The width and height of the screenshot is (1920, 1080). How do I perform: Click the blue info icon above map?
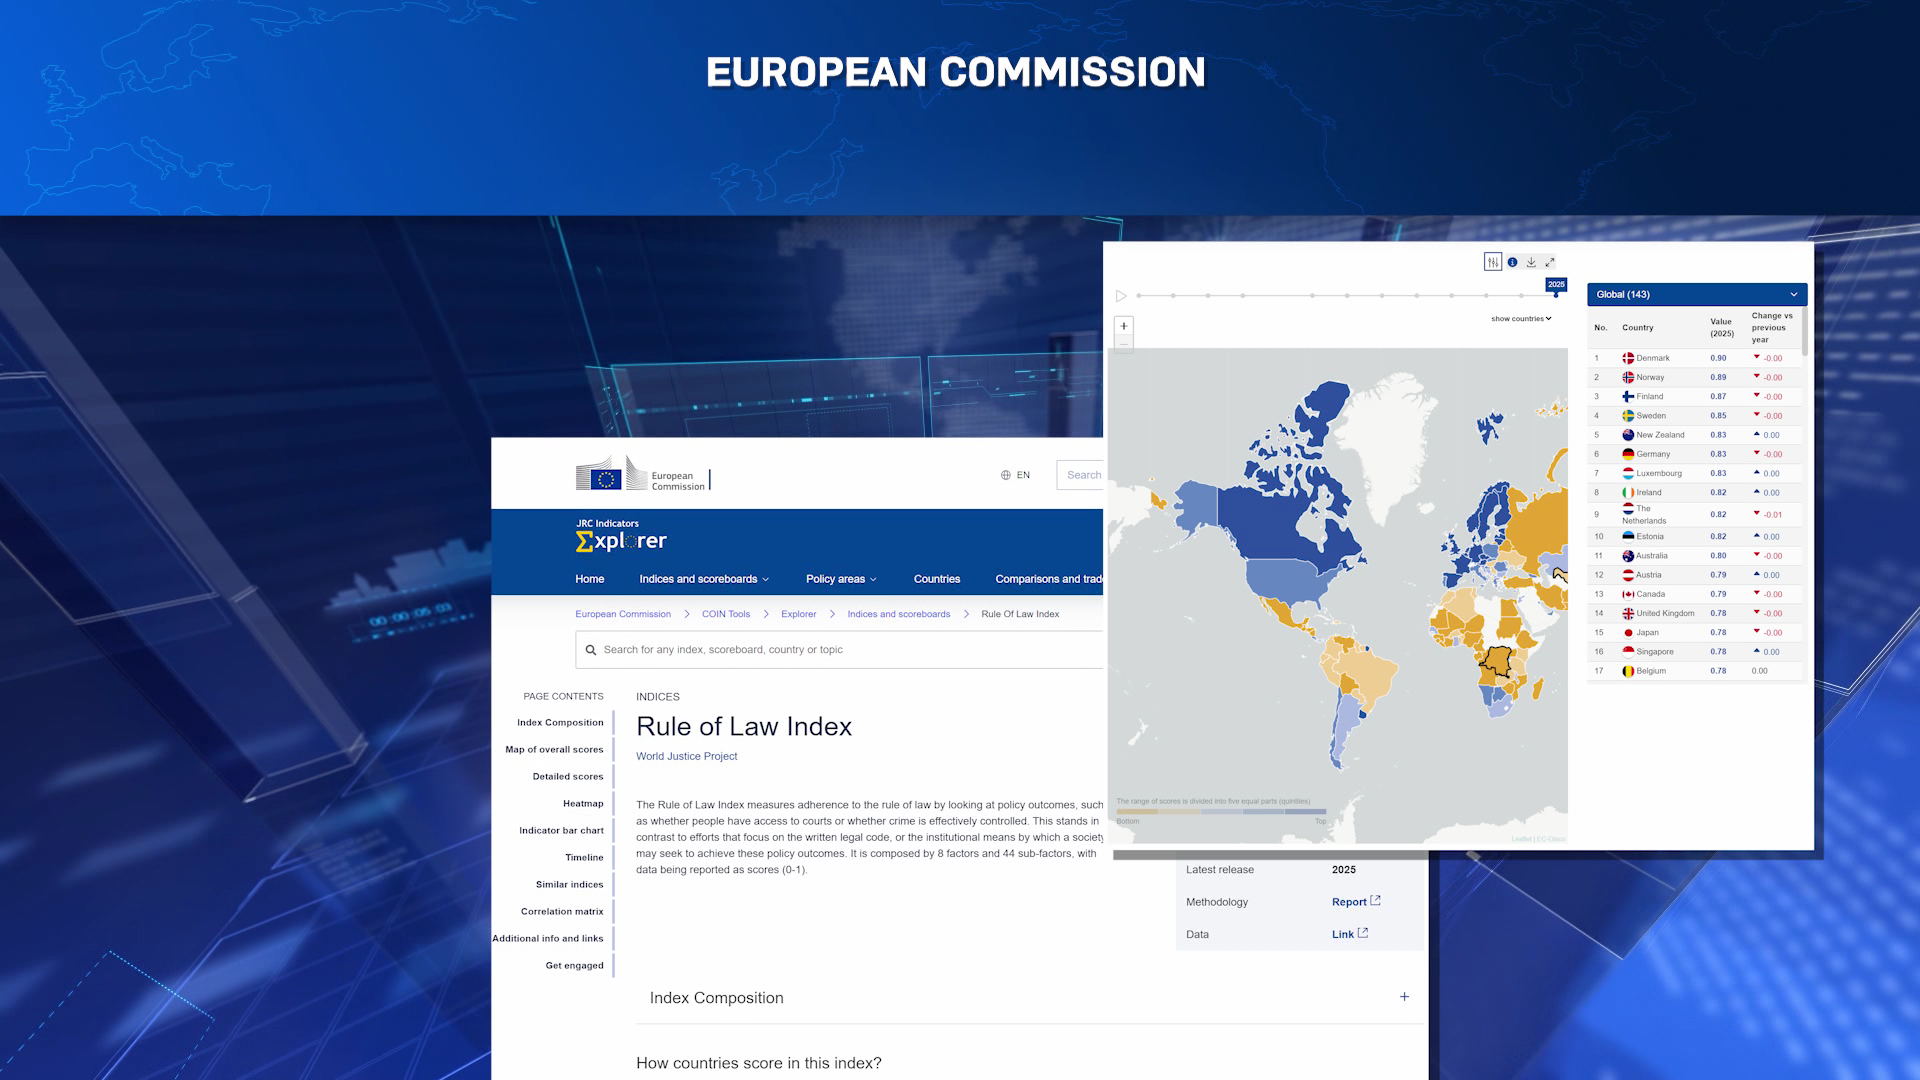click(1512, 262)
